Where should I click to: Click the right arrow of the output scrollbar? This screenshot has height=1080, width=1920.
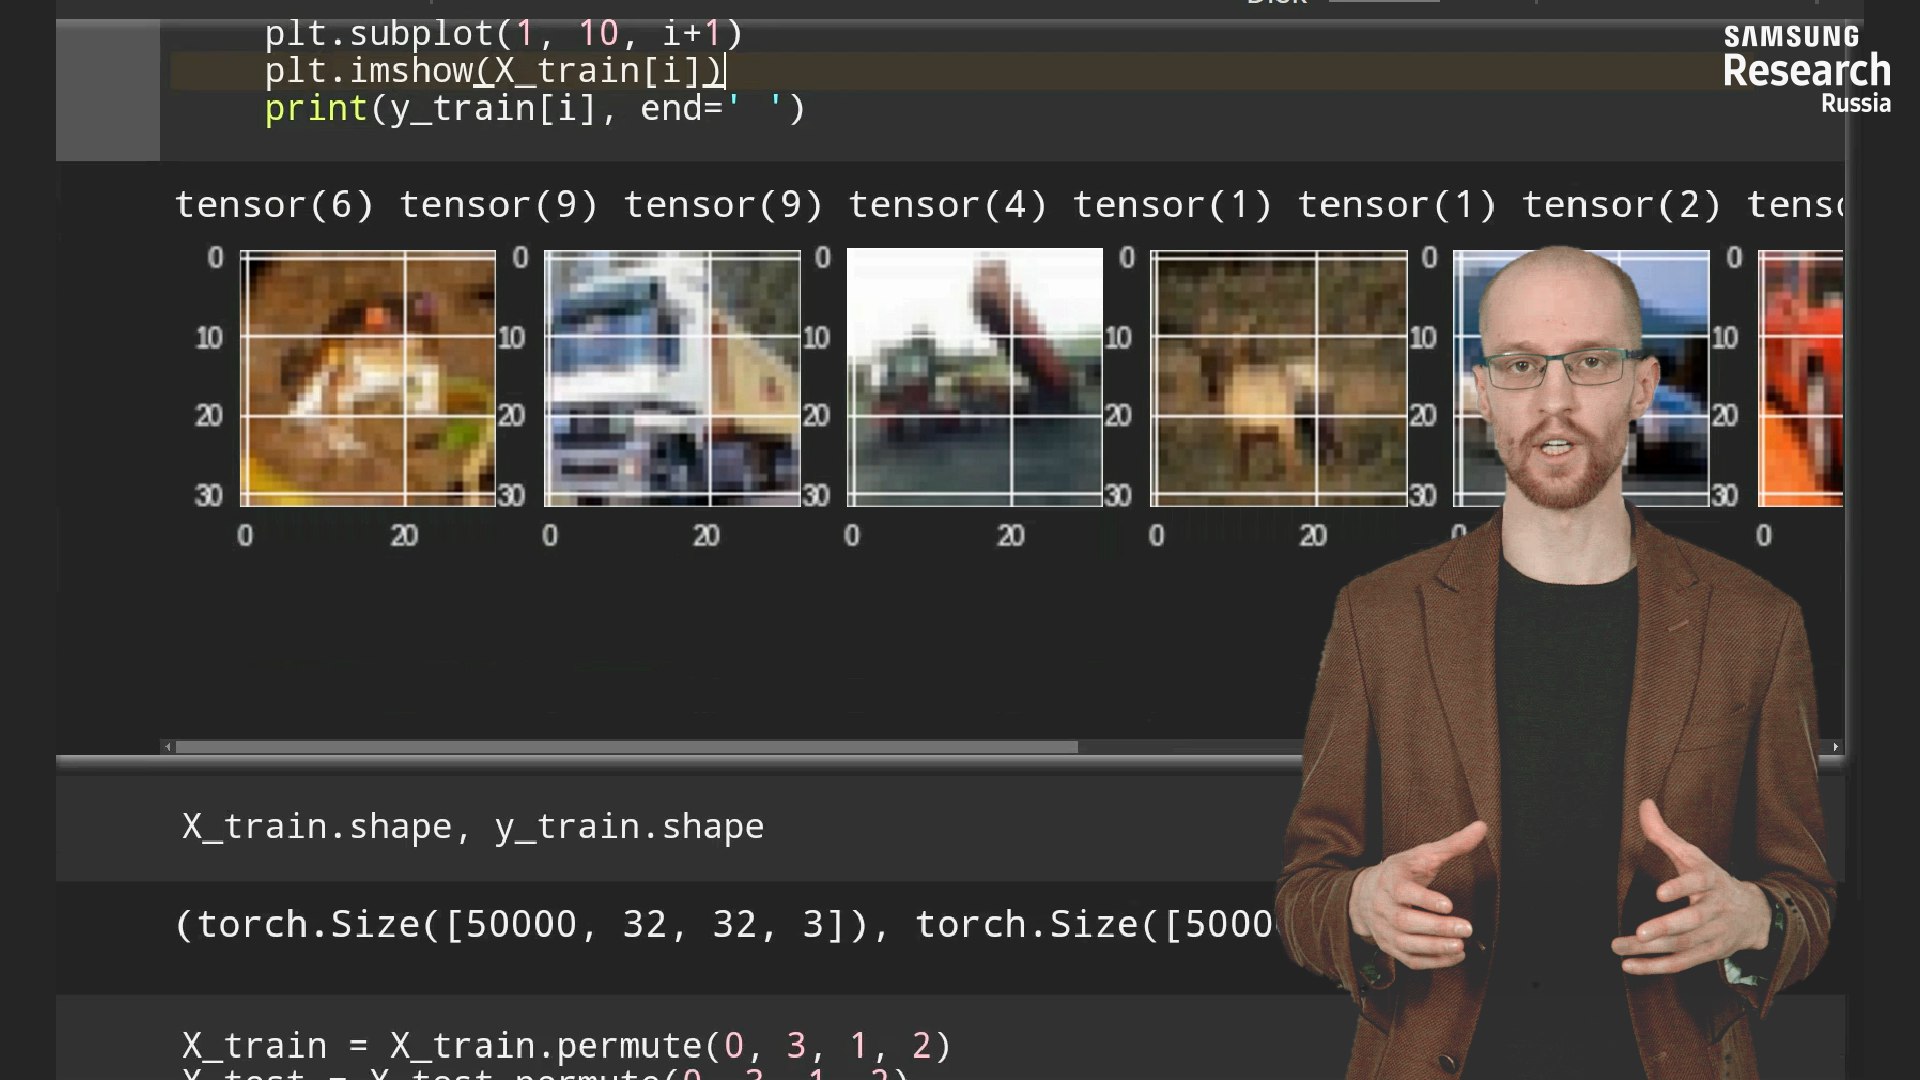click(1835, 747)
